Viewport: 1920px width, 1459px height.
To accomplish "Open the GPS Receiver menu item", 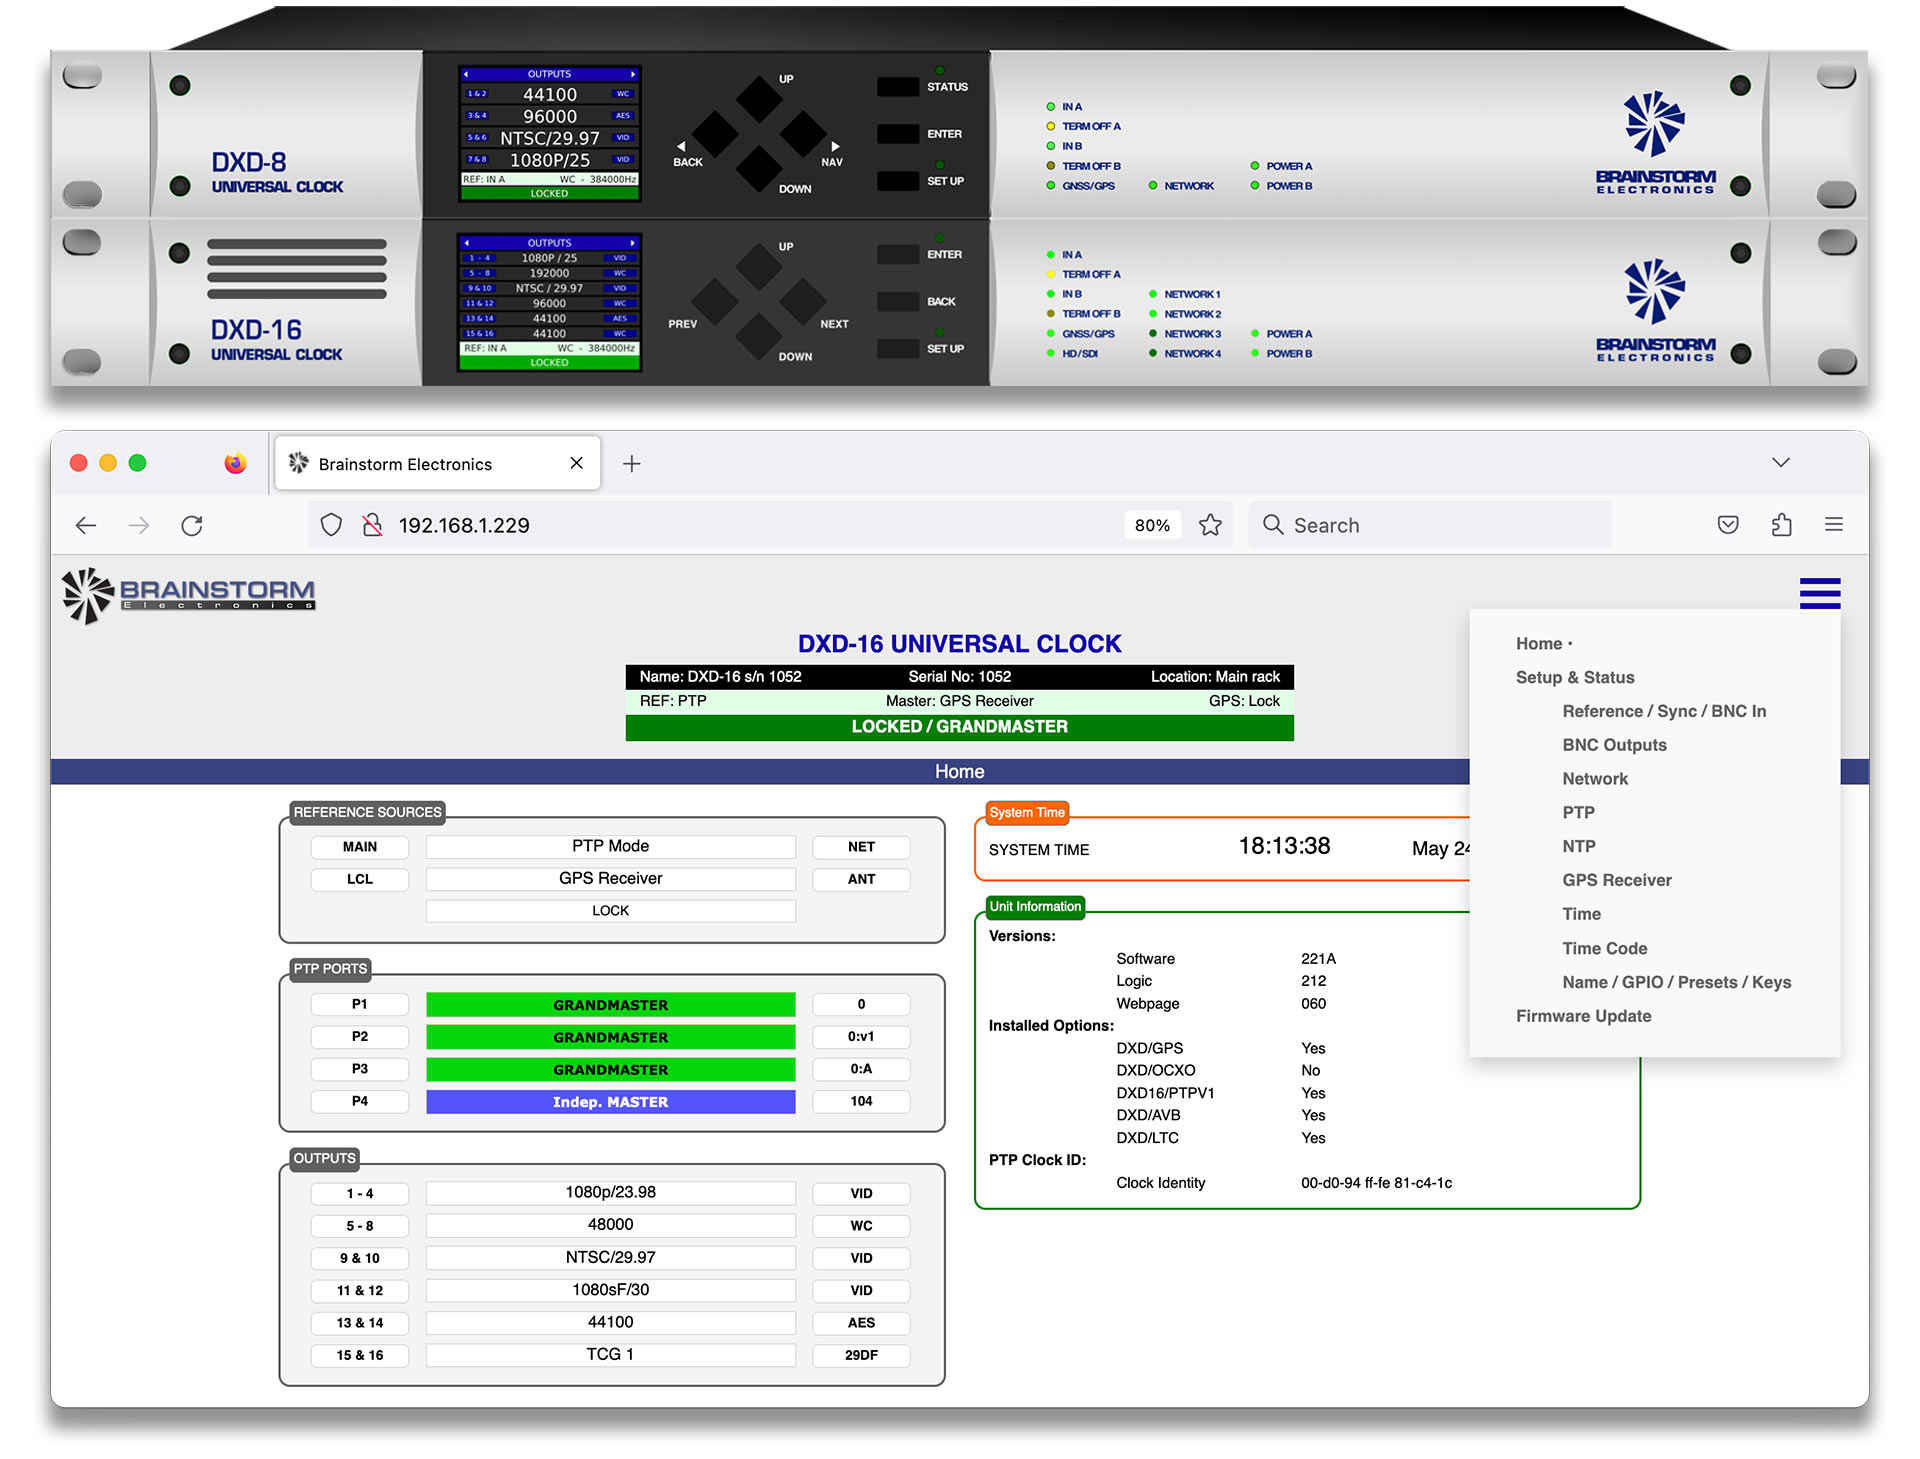I will click(1617, 880).
